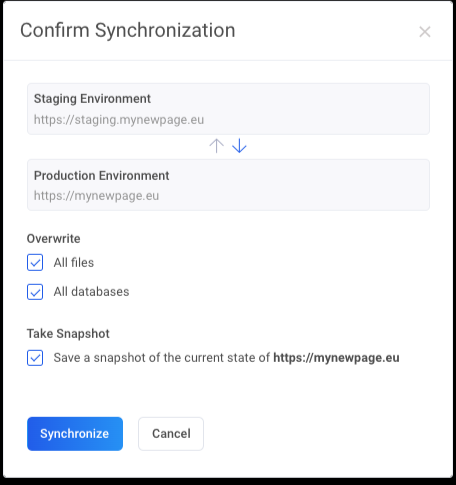Viewport: 456px width, 485px height.
Task: Click the Confirm Synchronization title
Action: [x=128, y=30]
